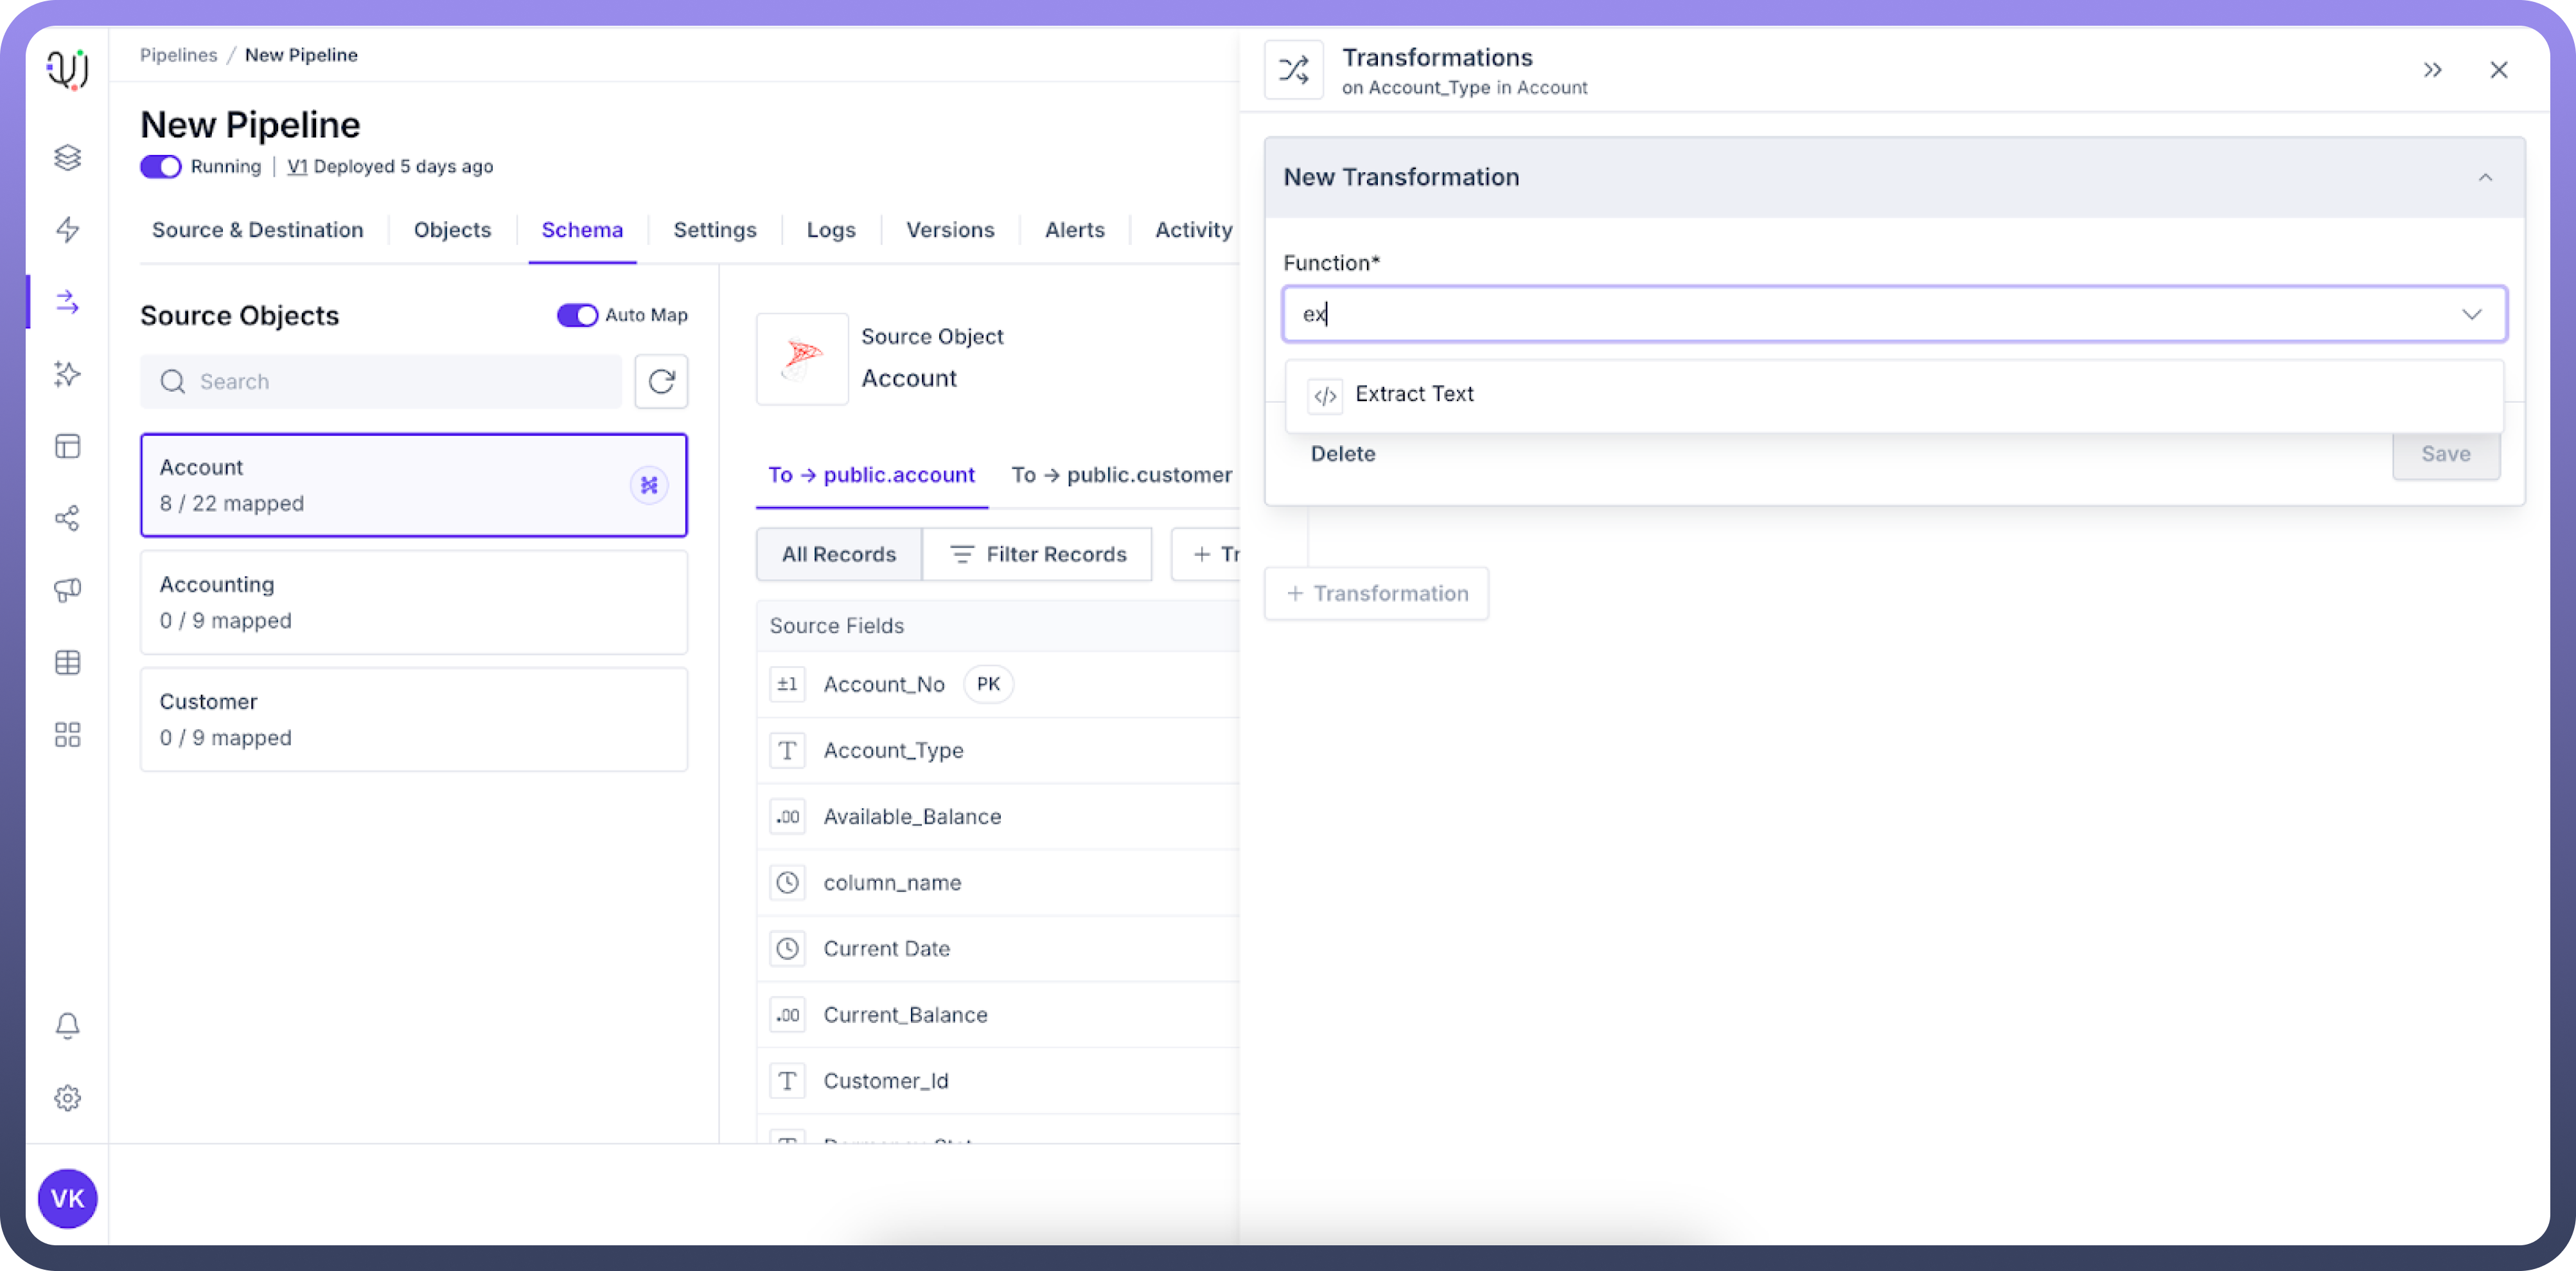Click the Account object mapping icon
2576x1271 pixels.
(x=649, y=485)
